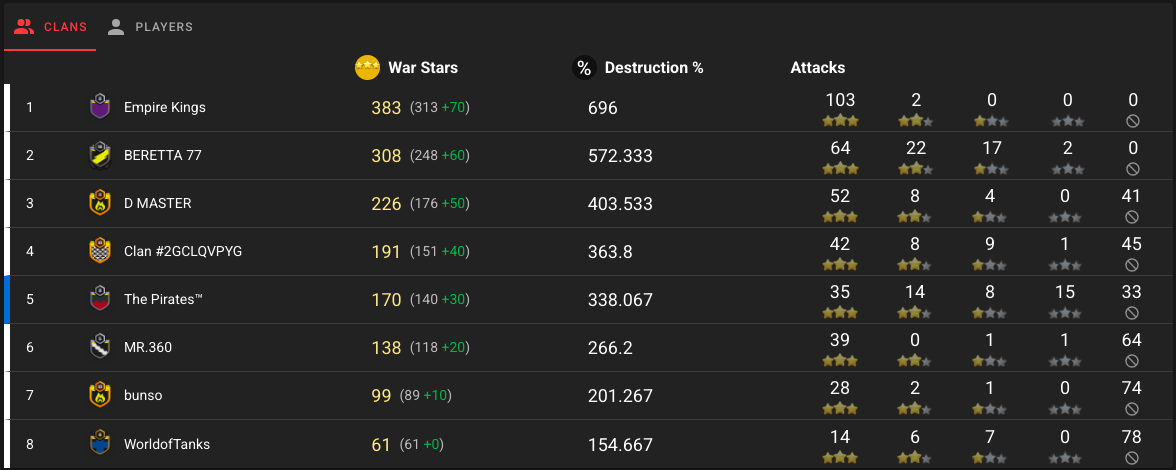Viewport: 1176px width, 470px height.
Task: Select the Clans tab
Action: (50, 27)
